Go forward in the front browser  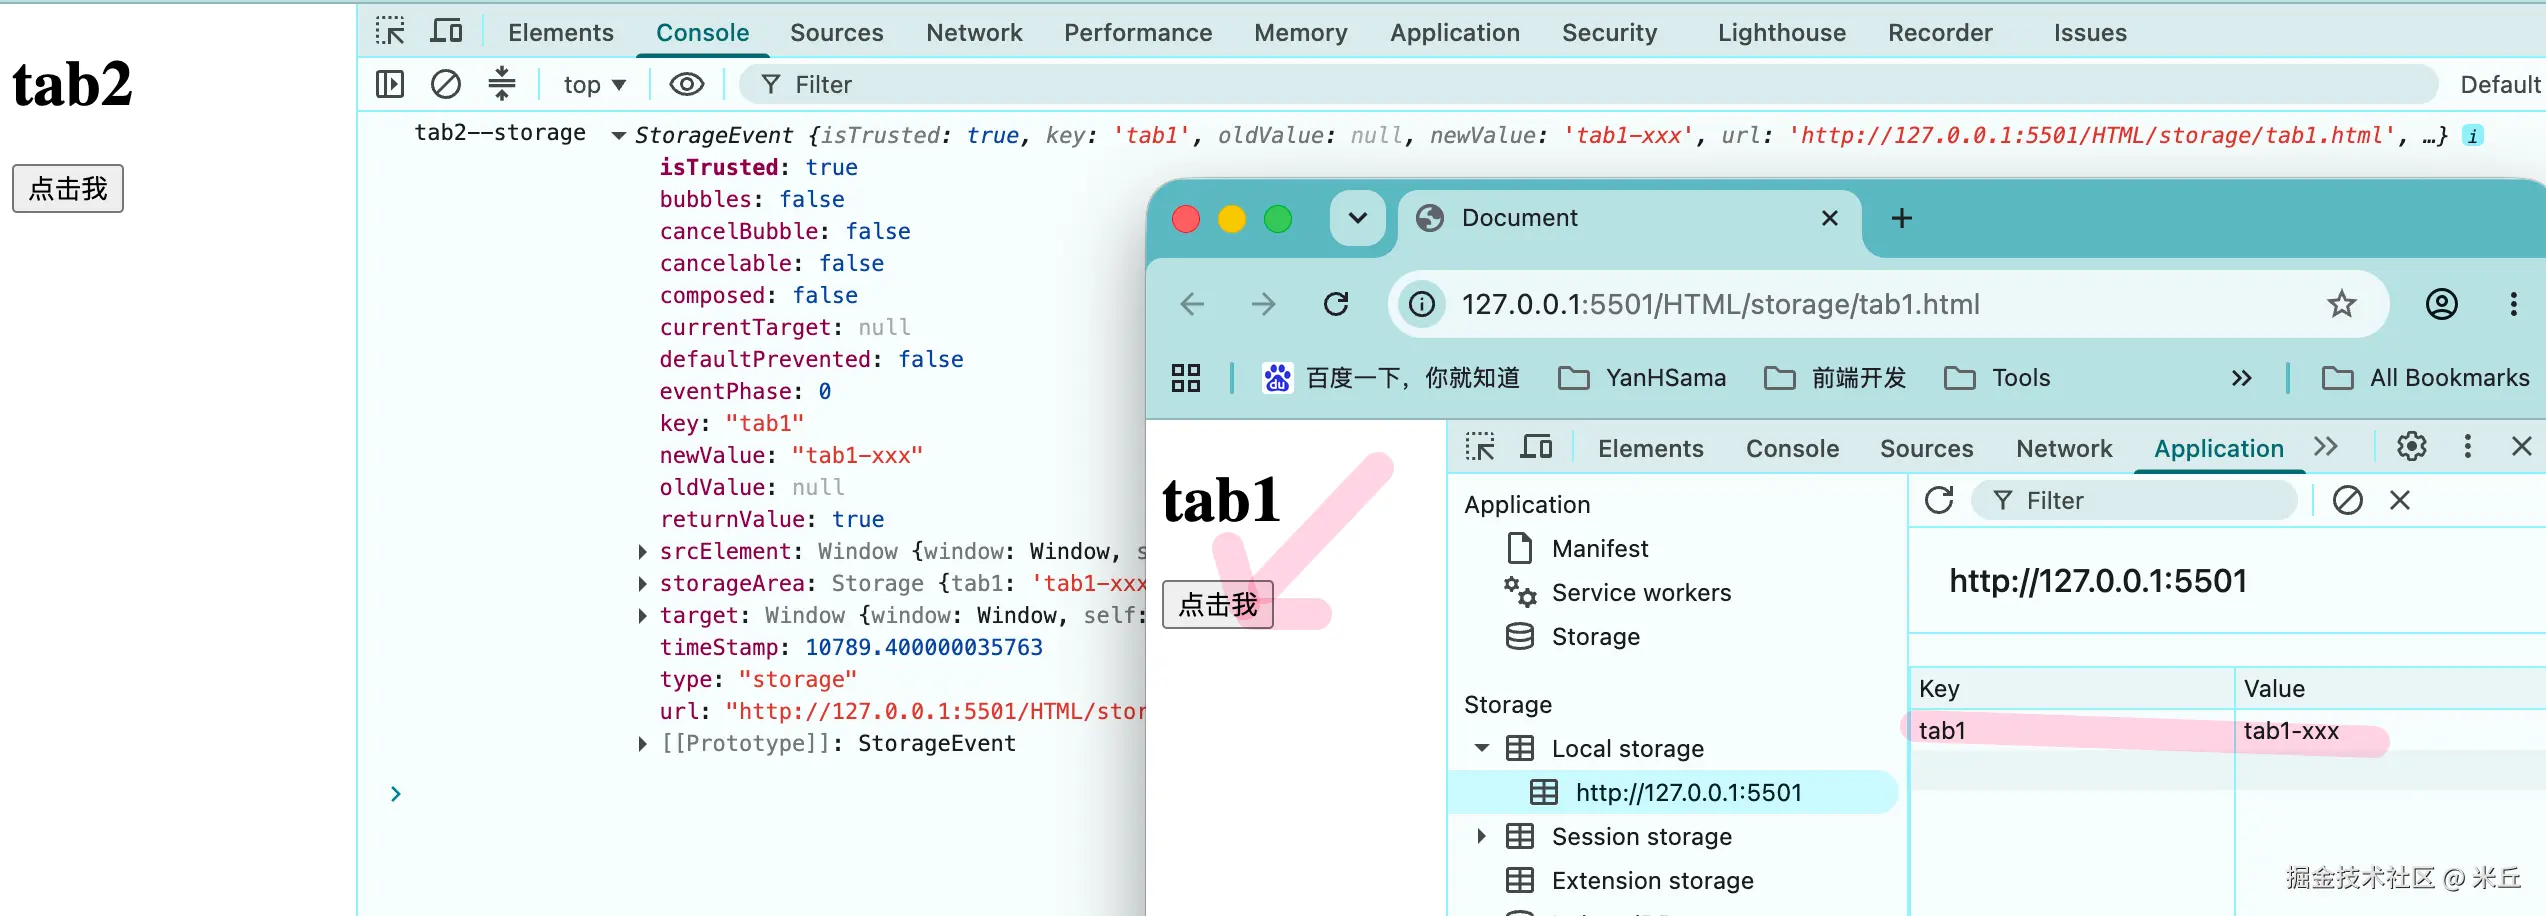(1264, 304)
